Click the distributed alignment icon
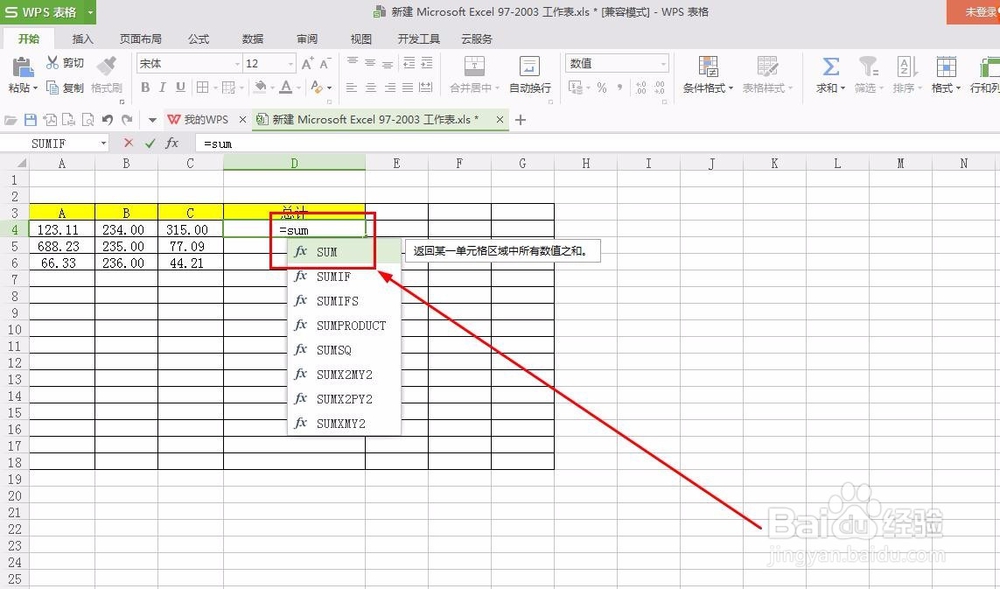Image resolution: width=1000 pixels, height=589 pixels. [426, 87]
